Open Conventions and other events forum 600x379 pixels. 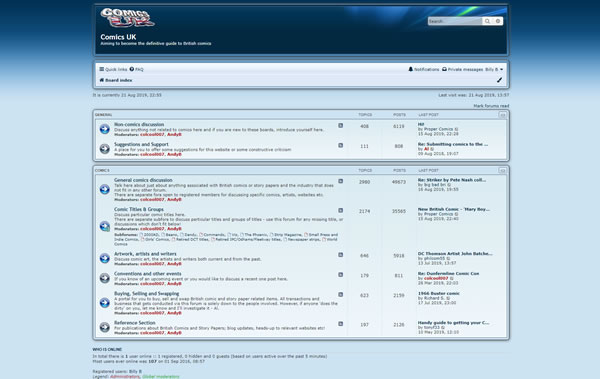click(148, 274)
